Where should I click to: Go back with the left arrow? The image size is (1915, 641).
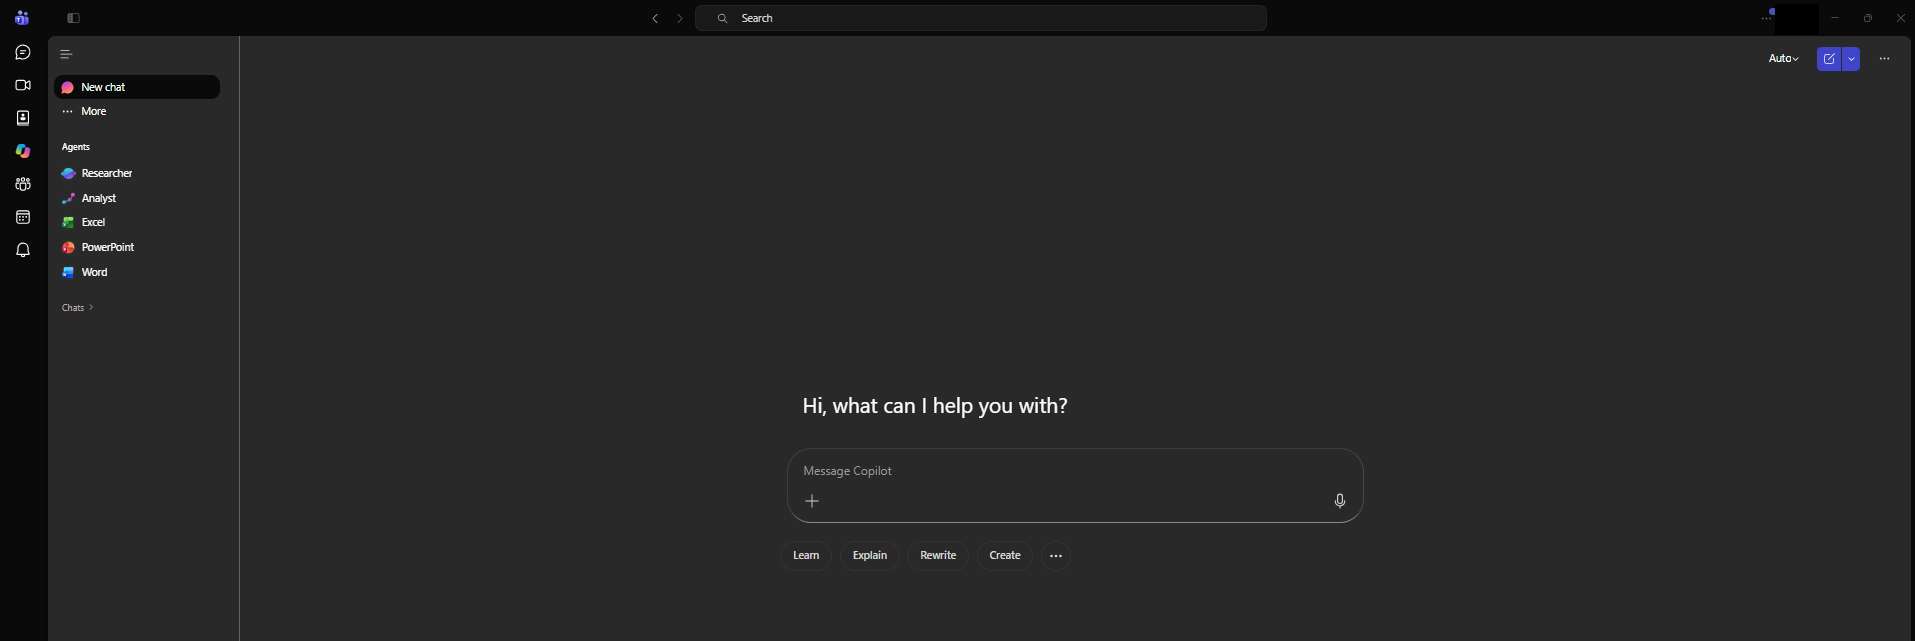click(655, 18)
